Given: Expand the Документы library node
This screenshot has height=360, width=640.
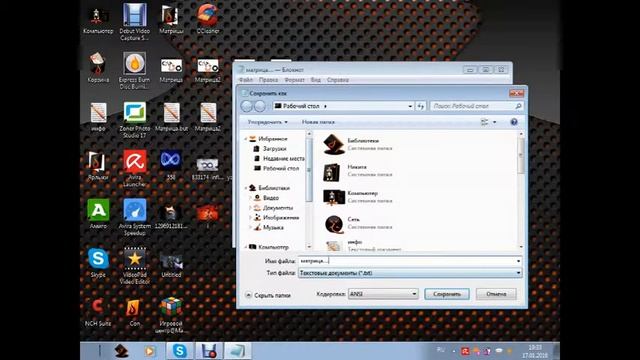Looking at the screenshot, I should pyautogui.click(x=250, y=208).
